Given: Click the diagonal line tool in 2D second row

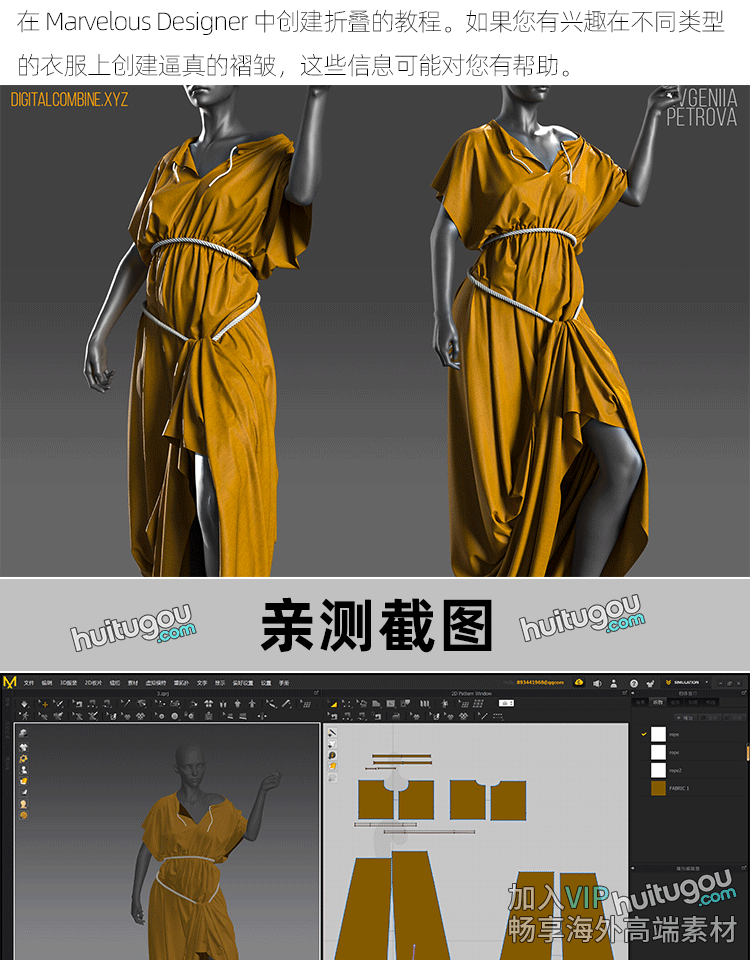Looking at the screenshot, I should 483,716.
